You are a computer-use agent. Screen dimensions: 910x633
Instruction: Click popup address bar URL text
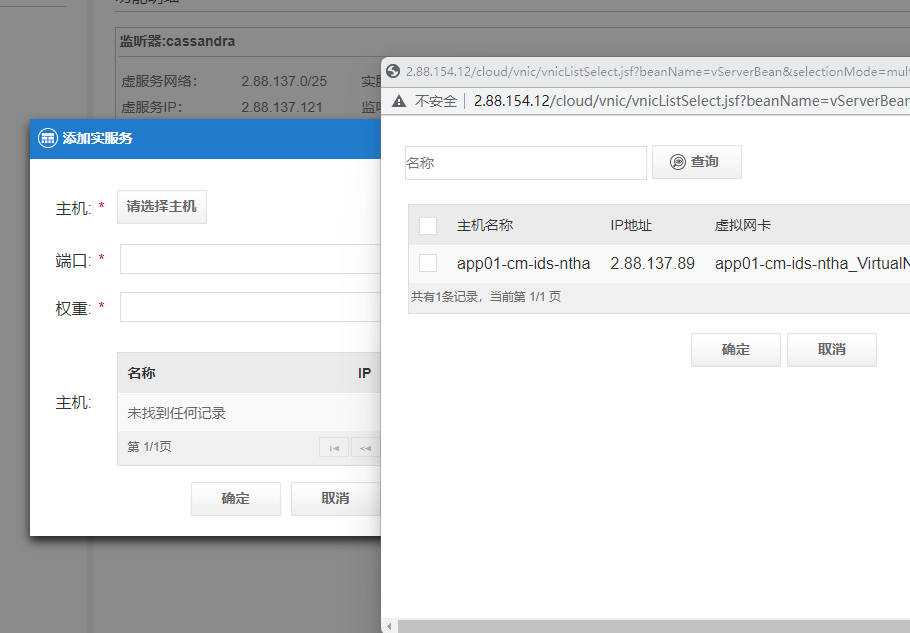691,101
